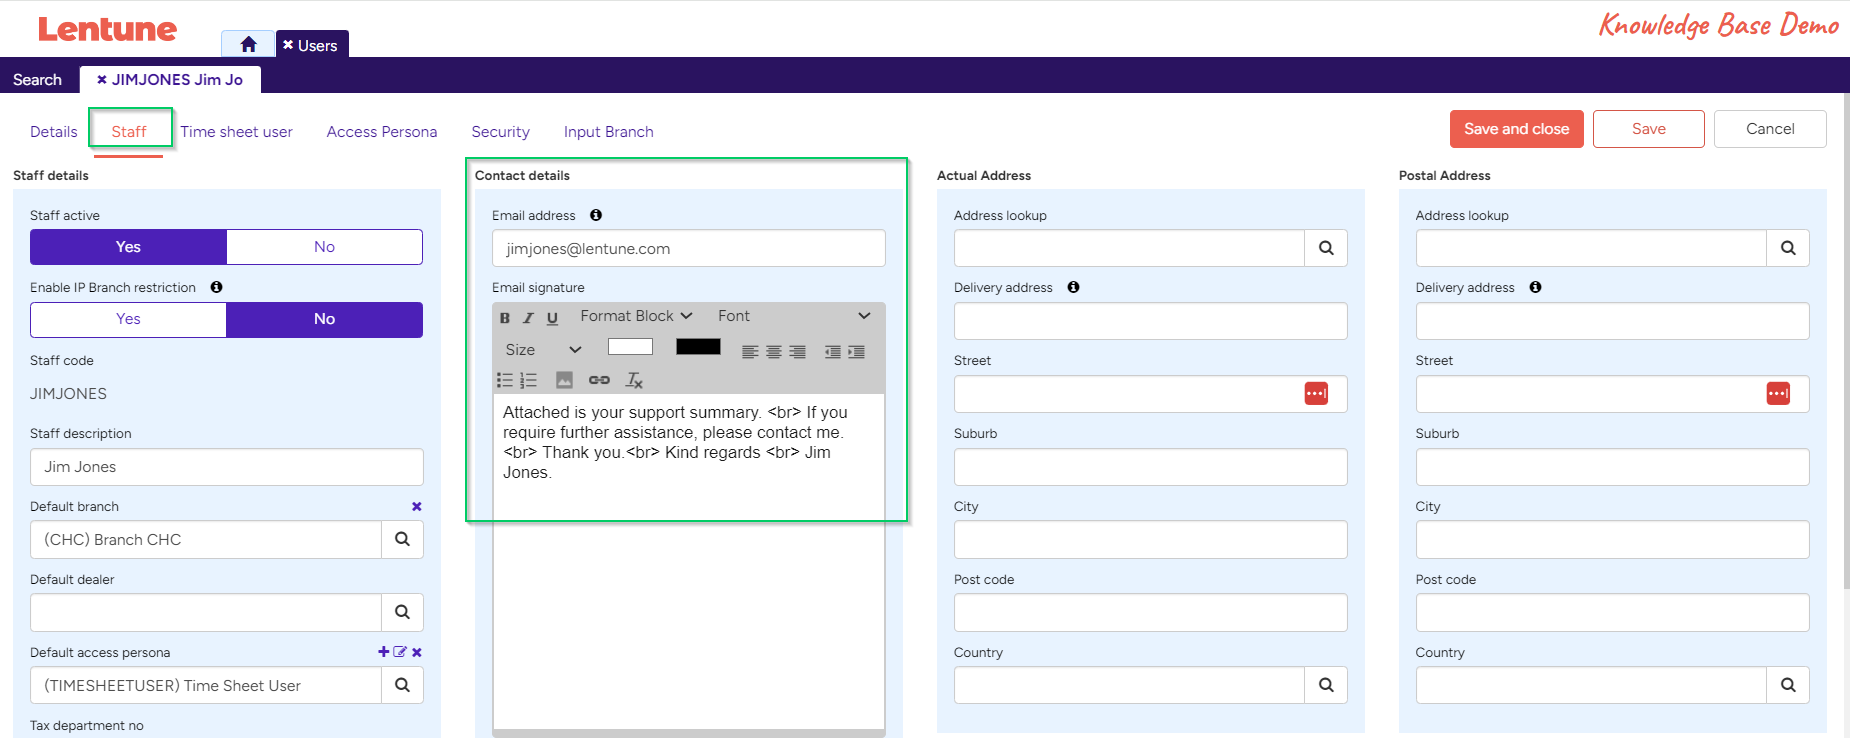This screenshot has width=1850, height=738.
Task: Close the JIMJONES Jim Jo record tab
Action: click(102, 80)
